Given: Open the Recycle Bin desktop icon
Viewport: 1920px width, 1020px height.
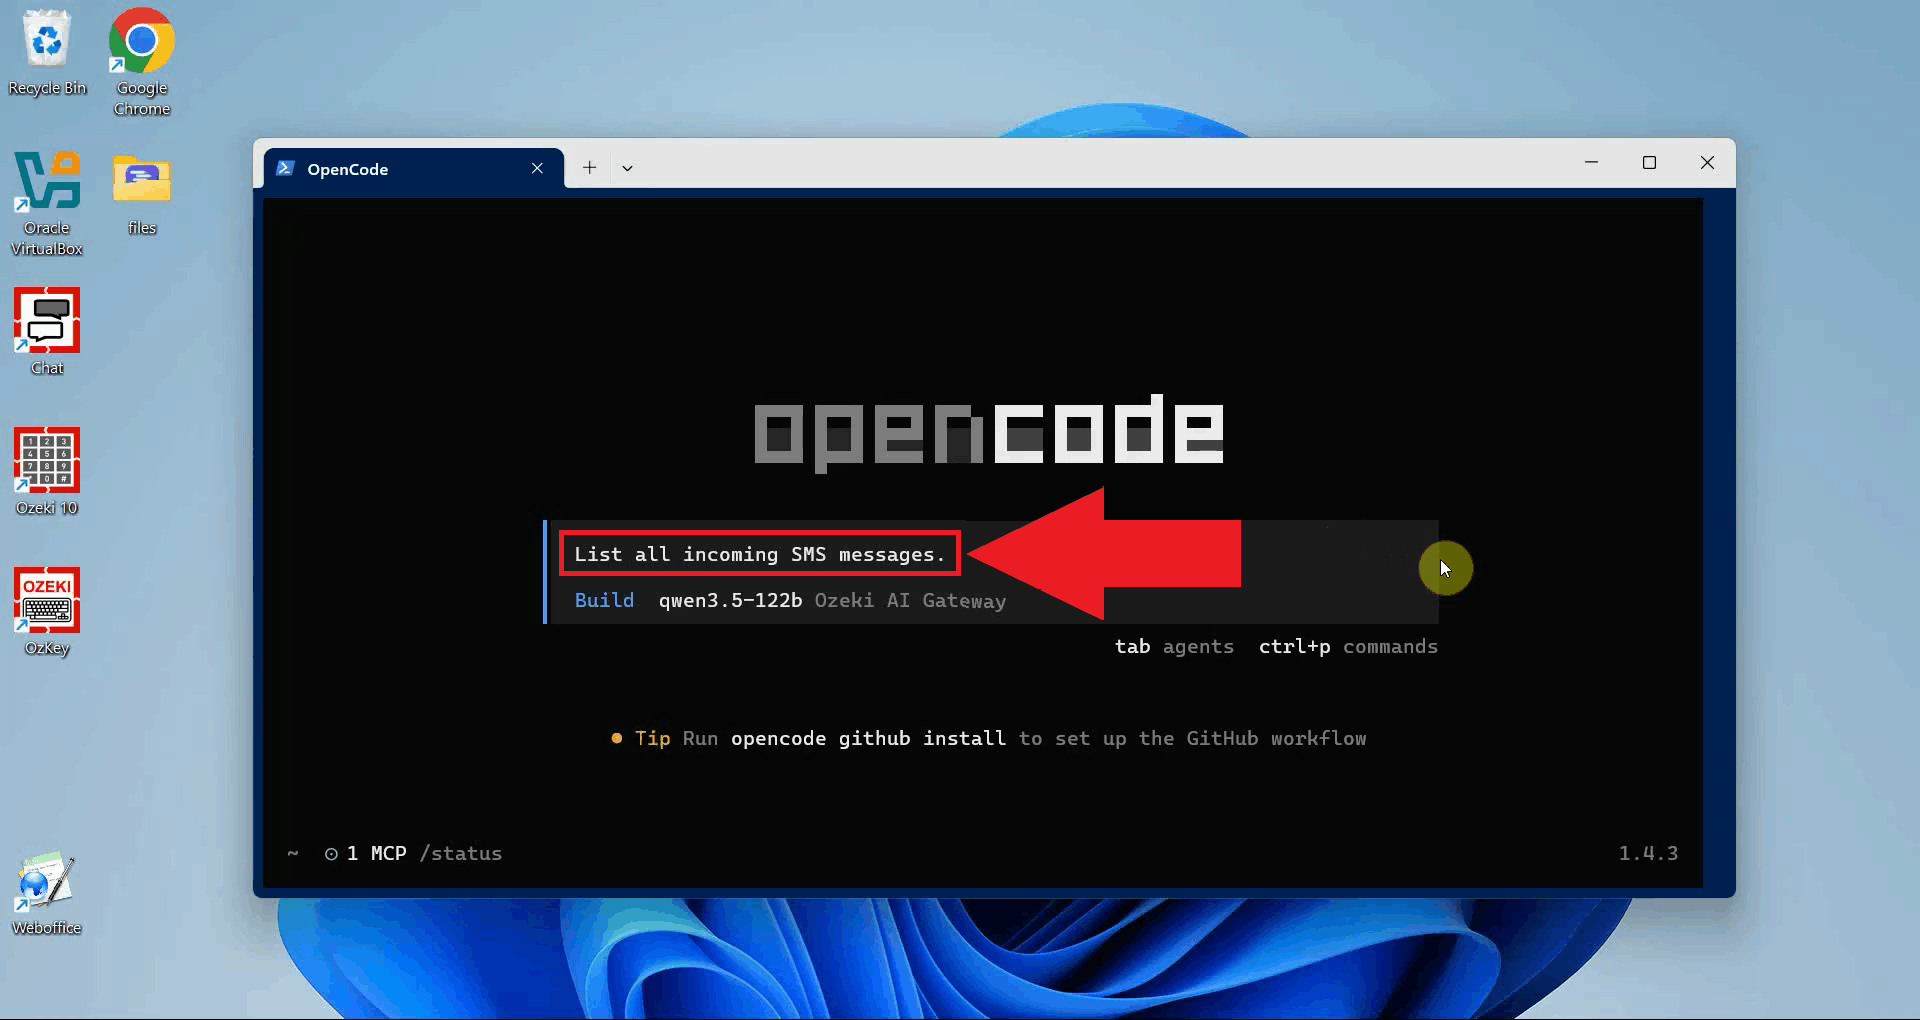Looking at the screenshot, I should click(x=47, y=52).
